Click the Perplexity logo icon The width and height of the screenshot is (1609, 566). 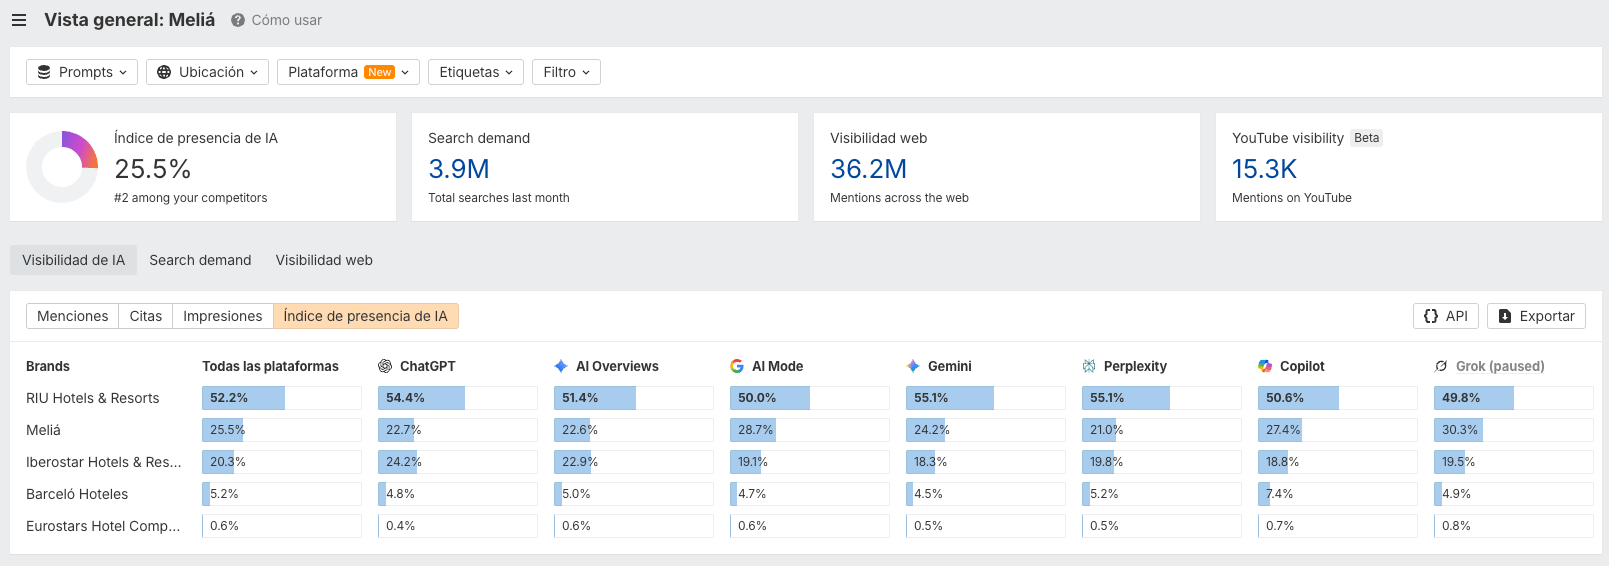tap(1089, 366)
